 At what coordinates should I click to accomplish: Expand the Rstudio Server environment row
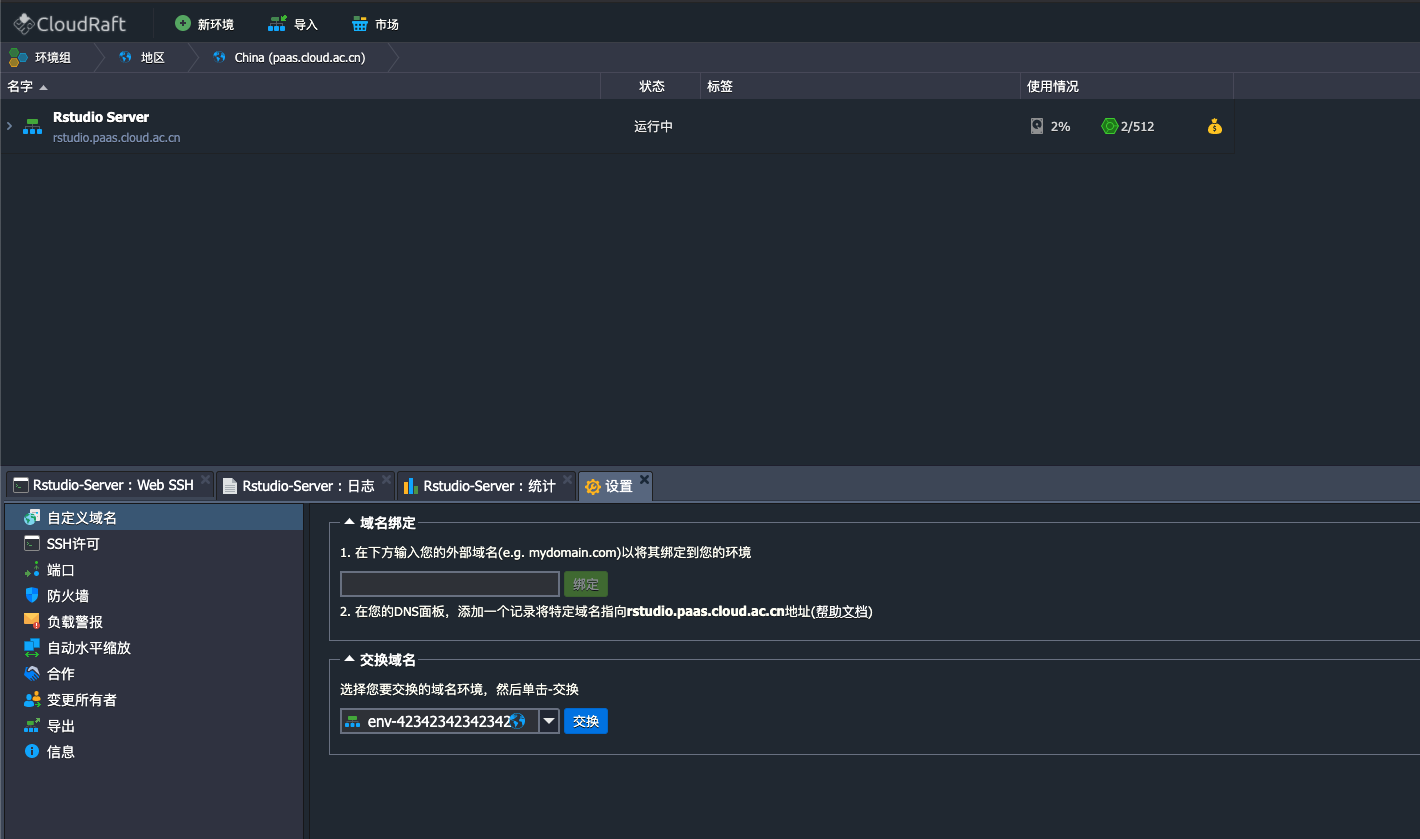(x=9, y=126)
